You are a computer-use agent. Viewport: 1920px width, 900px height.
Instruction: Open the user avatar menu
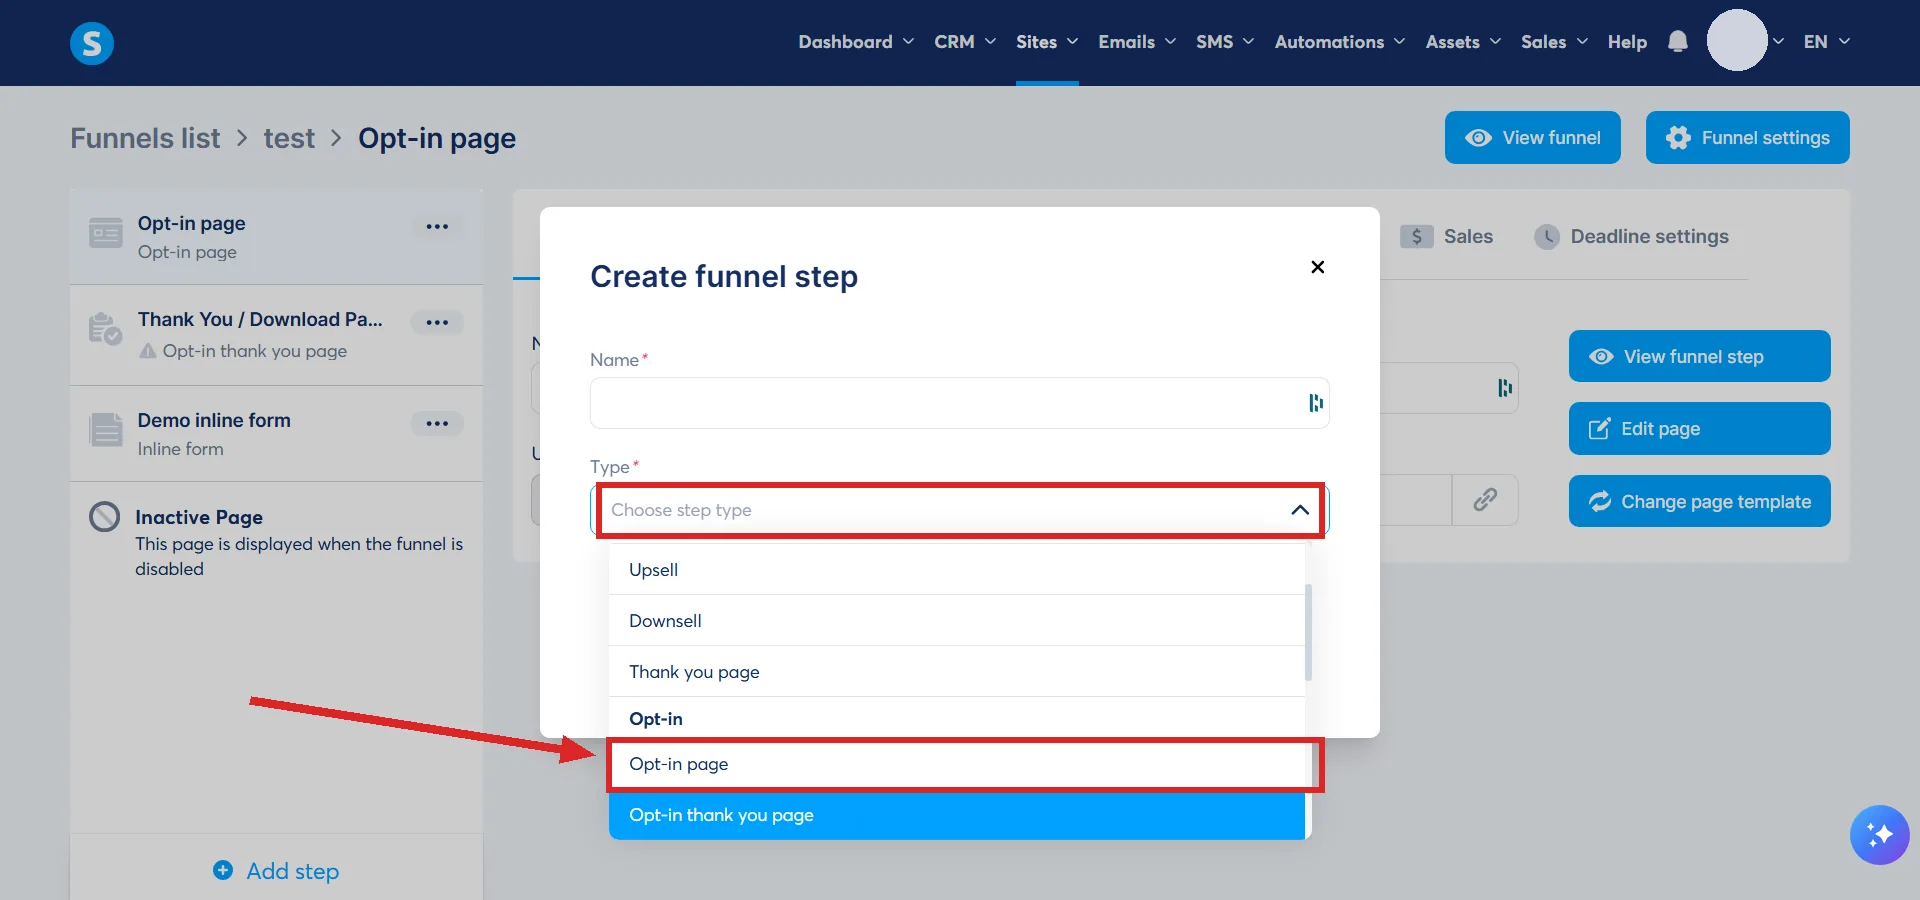pyautogui.click(x=1737, y=41)
